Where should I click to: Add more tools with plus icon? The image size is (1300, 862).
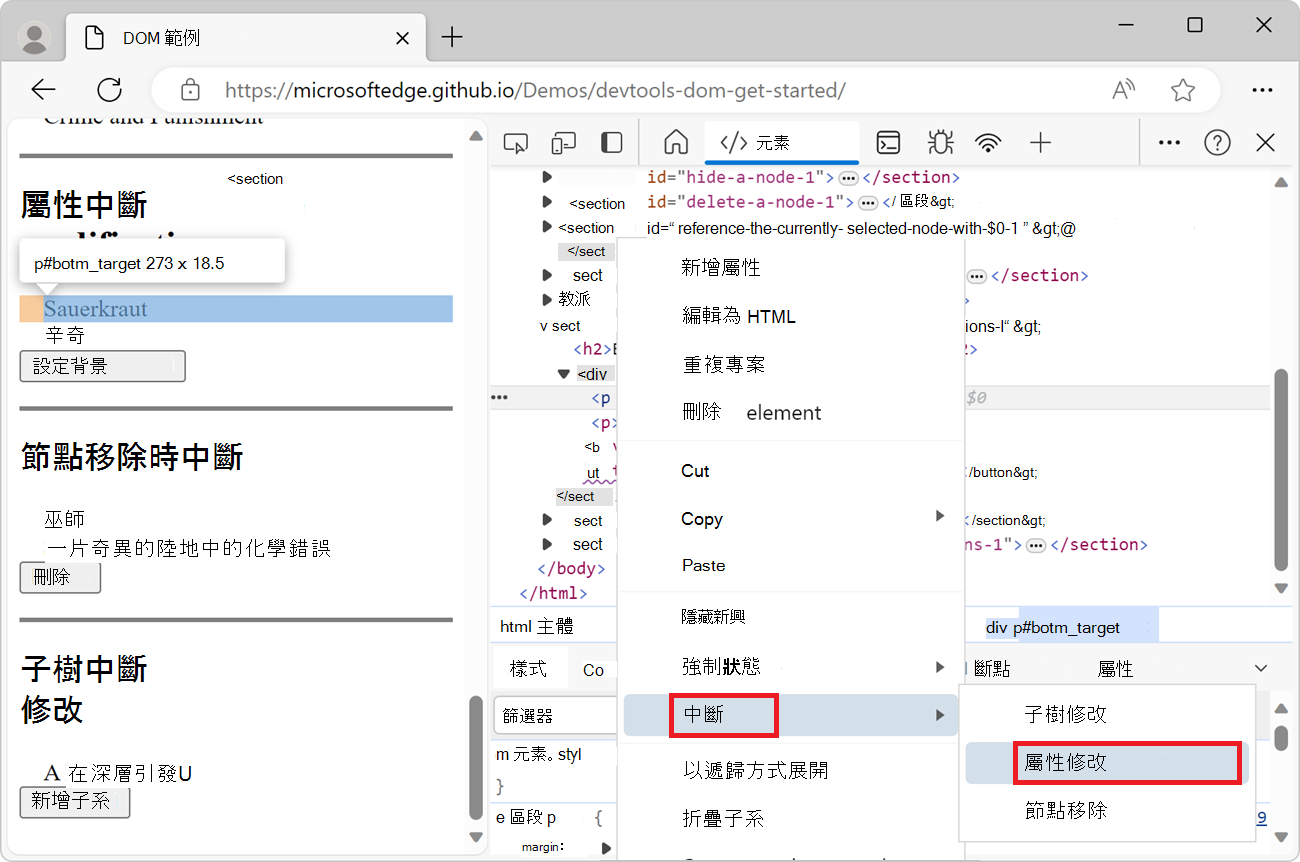click(1041, 143)
